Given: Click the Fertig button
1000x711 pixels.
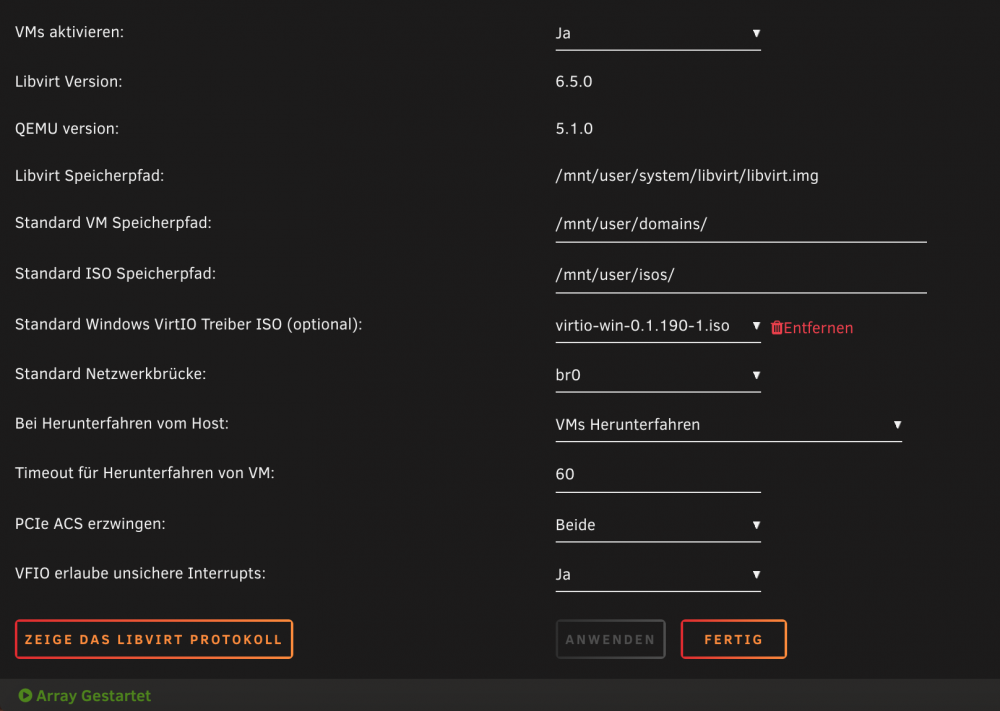Looking at the screenshot, I should click(x=733, y=639).
